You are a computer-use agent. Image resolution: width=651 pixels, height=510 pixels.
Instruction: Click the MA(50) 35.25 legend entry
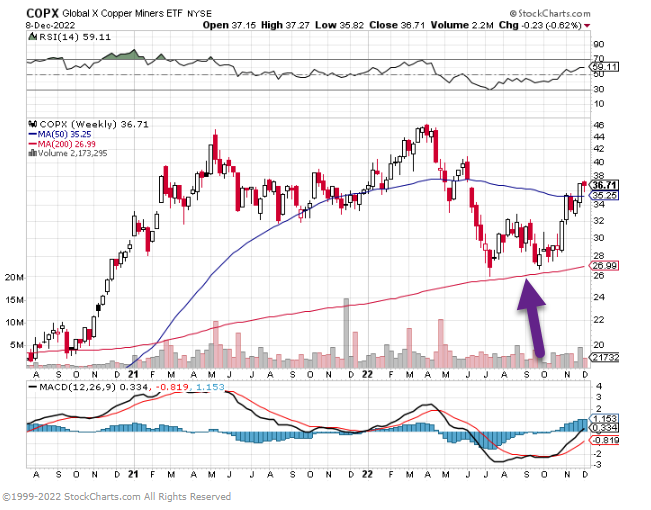coord(64,134)
